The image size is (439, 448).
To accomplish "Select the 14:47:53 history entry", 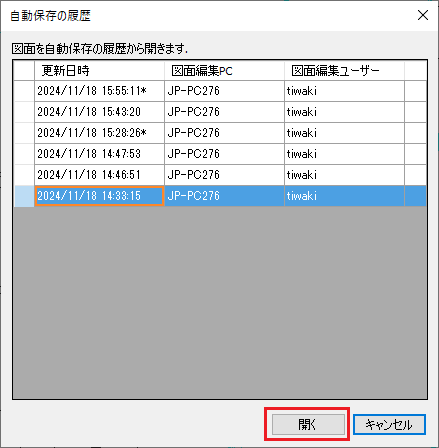I will [x=220, y=154].
